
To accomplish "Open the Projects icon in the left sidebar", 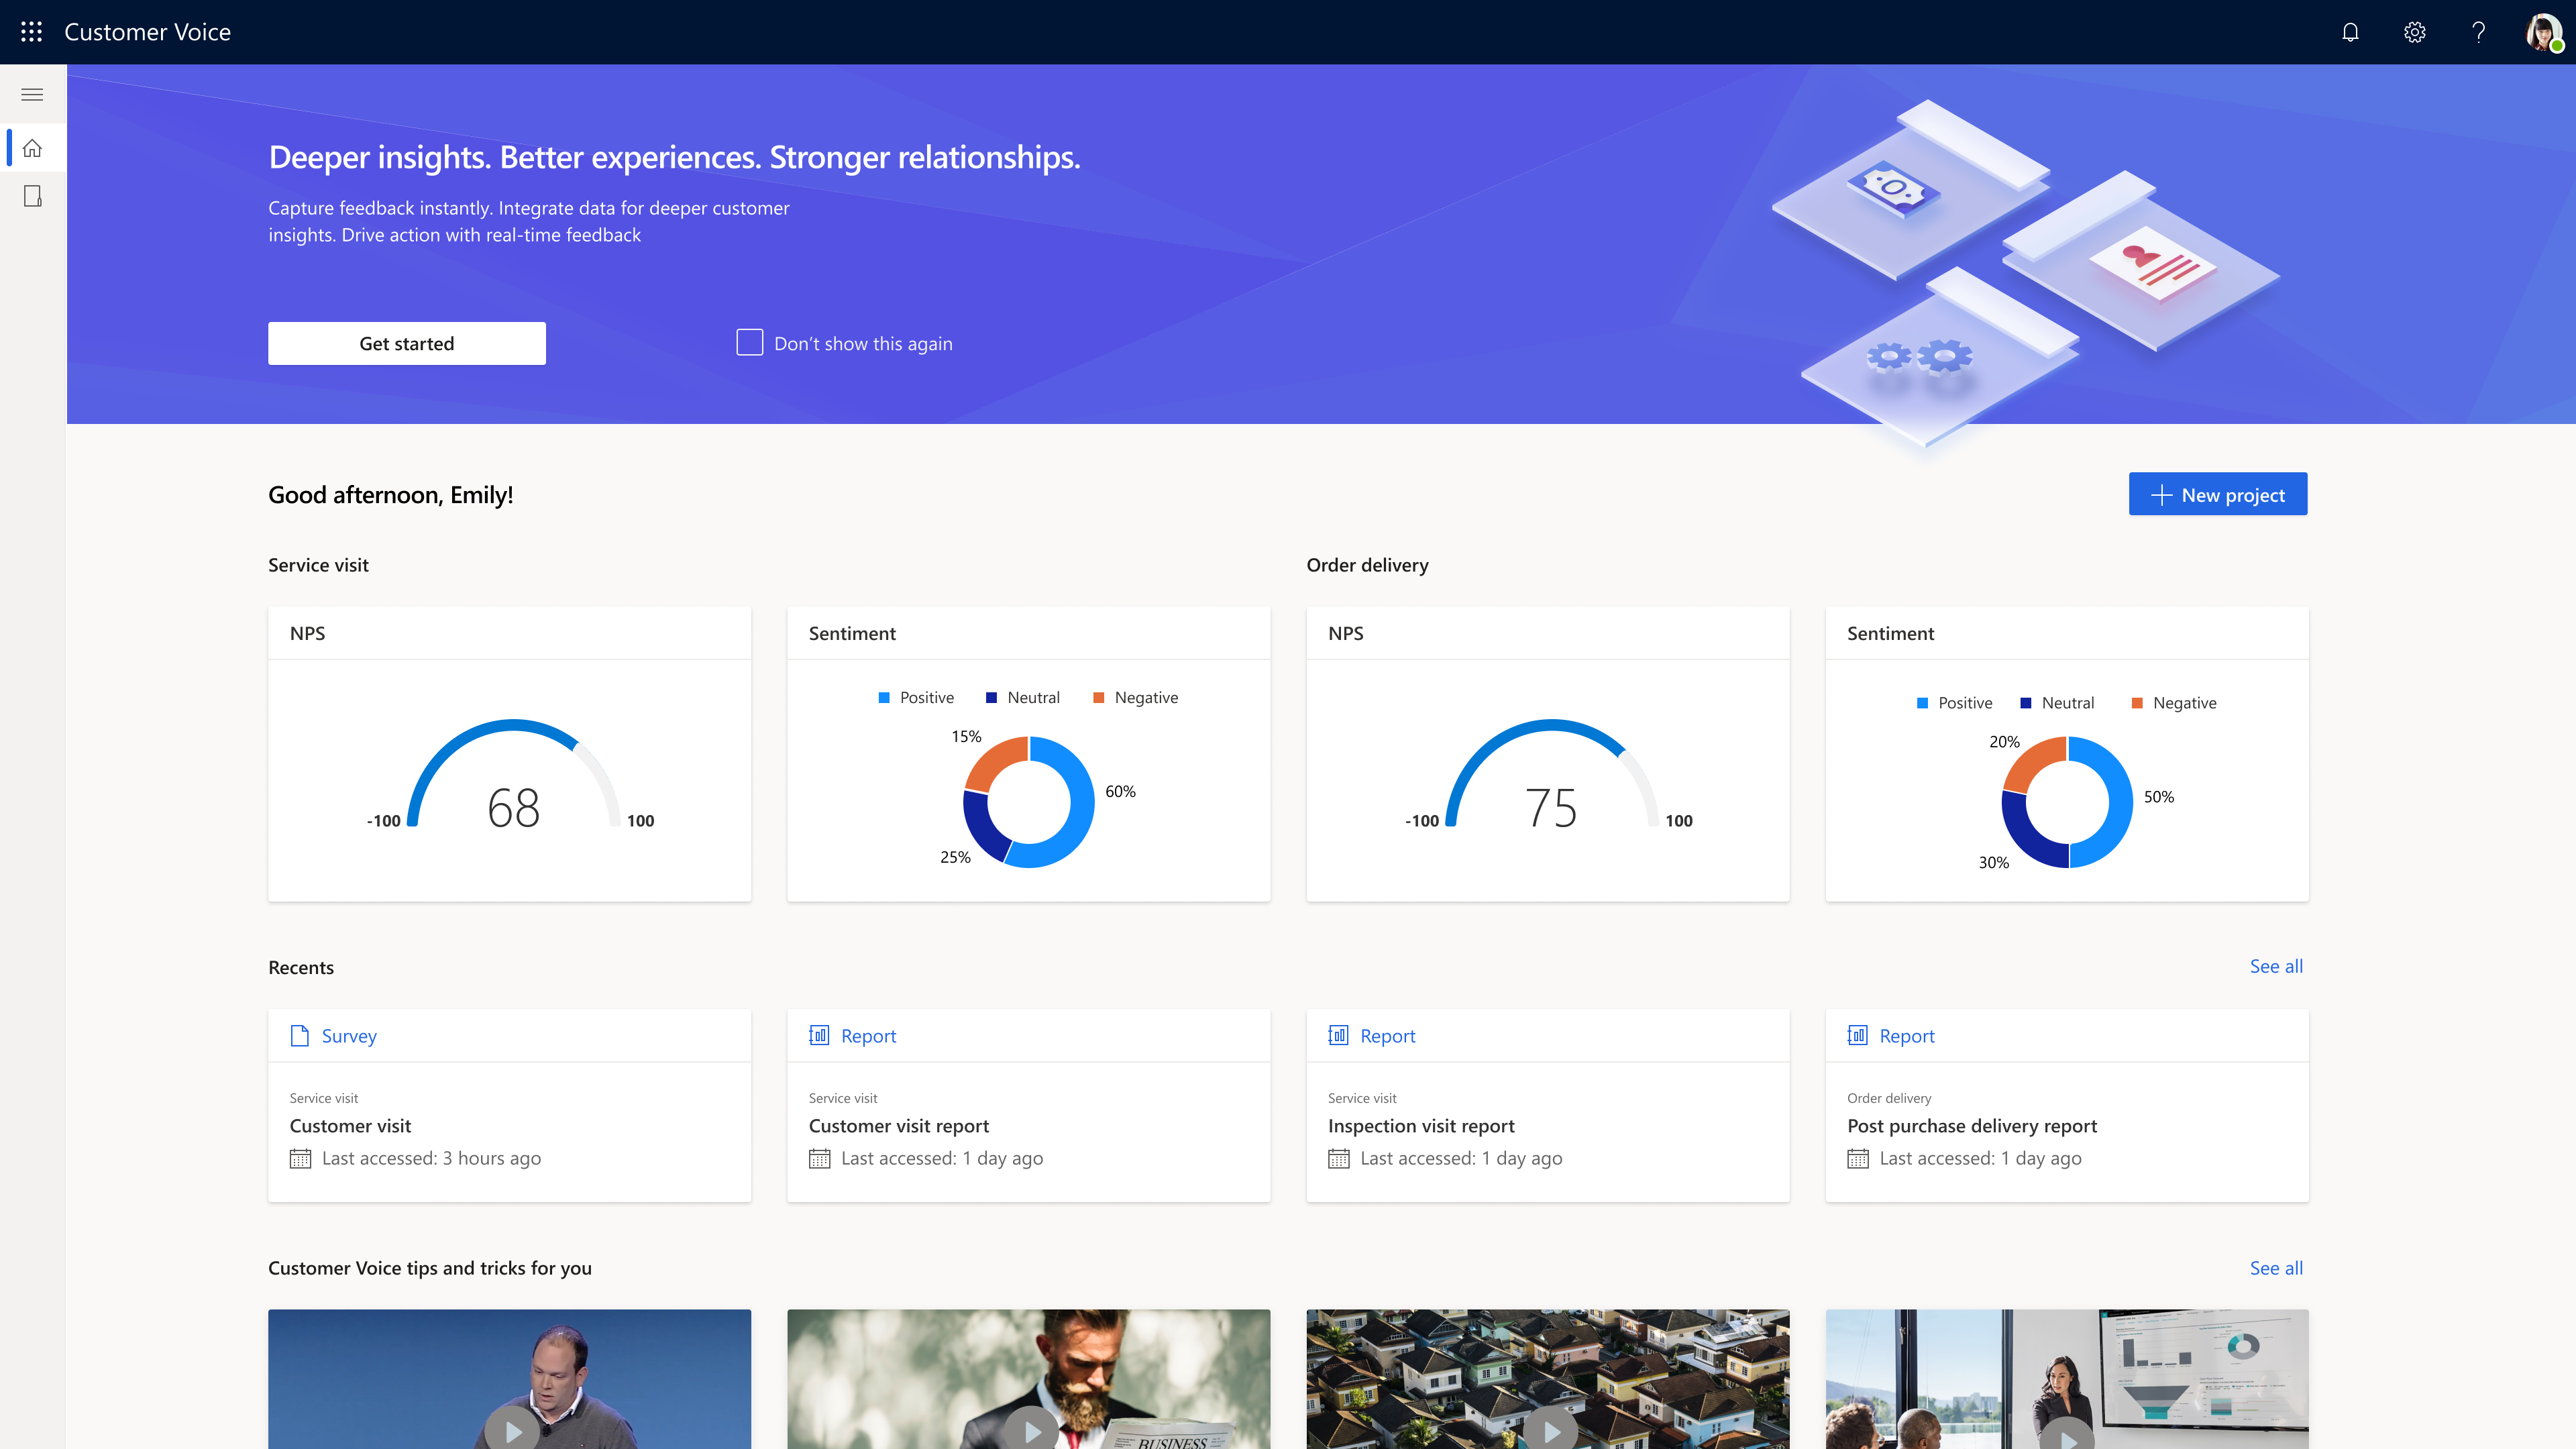I will pyautogui.click(x=33, y=196).
